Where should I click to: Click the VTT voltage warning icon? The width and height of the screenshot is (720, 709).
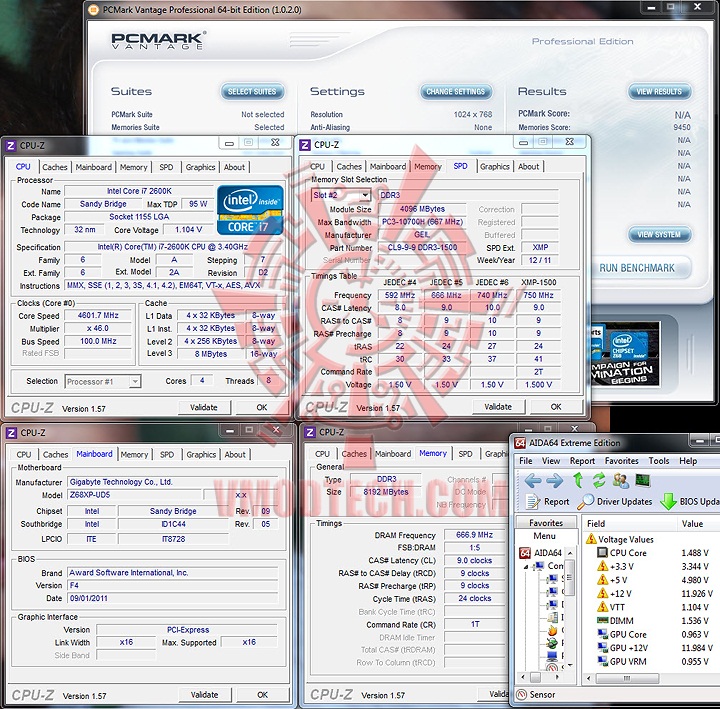pos(602,607)
